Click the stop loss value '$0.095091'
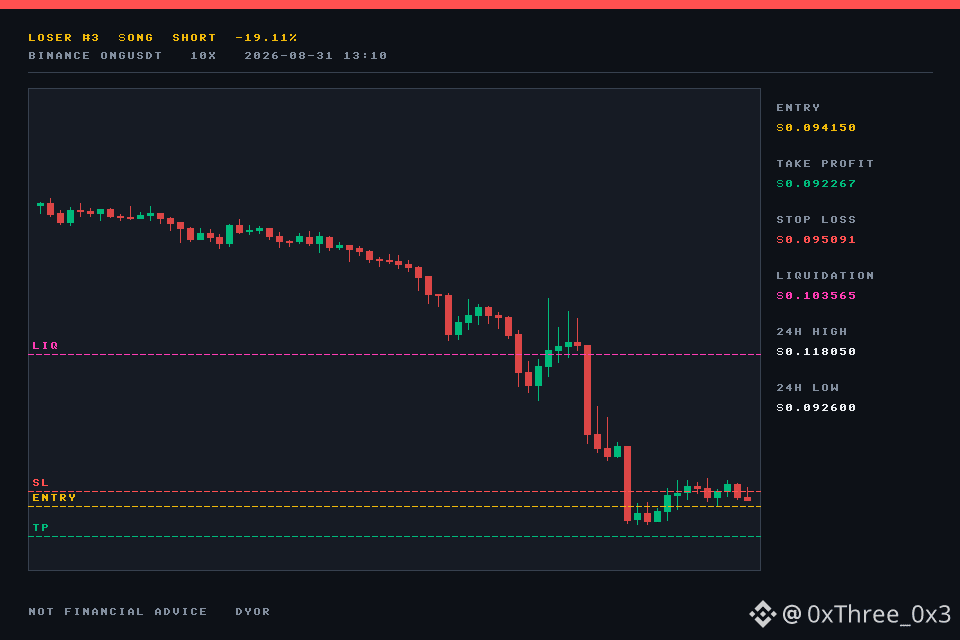The image size is (960, 640). click(816, 239)
